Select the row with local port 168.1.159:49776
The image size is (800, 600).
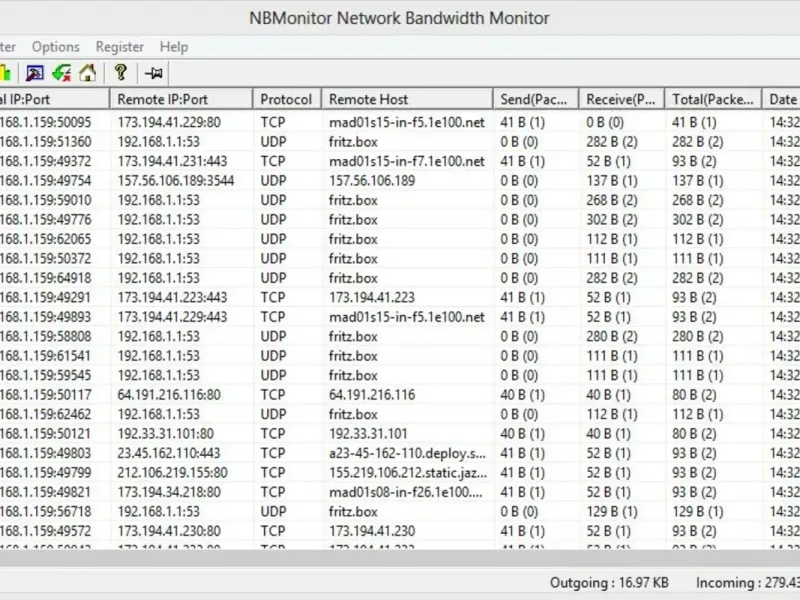(x=400, y=219)
